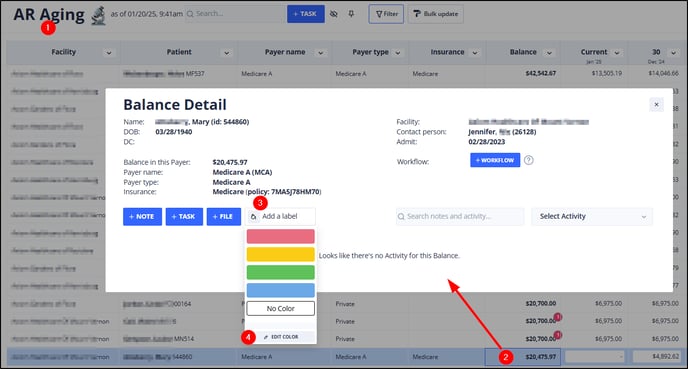Expand the Facility column dropdown
688x369 pixels.
click(x=108, y=53)
